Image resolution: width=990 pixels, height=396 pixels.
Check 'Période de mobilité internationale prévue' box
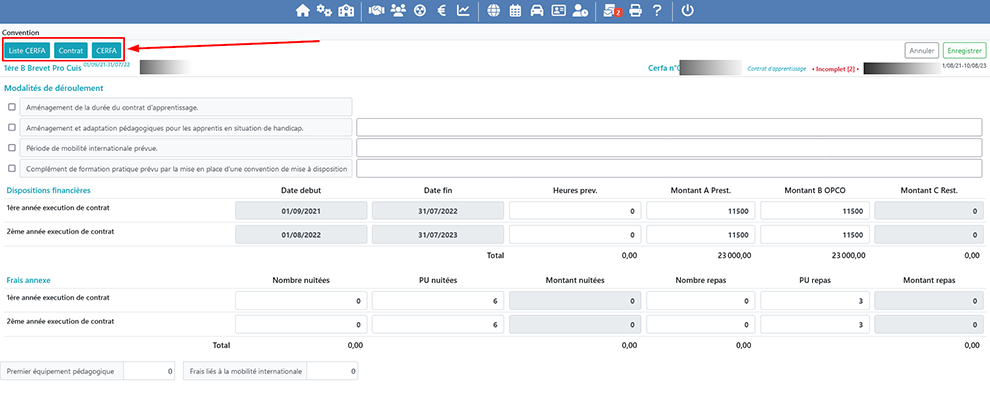12,148
